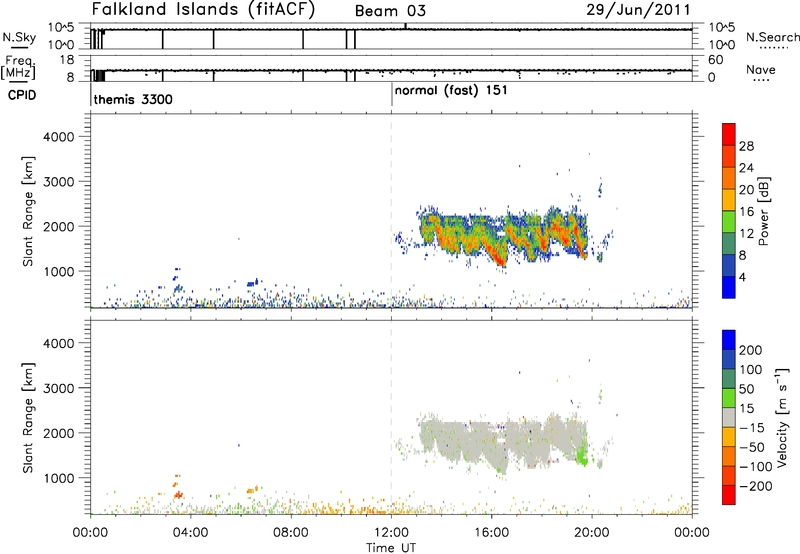The width and height of the screenshot is (800, 554).
Task: Click the dashed 12:00 CPID change line in power panel
Action: coord(391,211)
